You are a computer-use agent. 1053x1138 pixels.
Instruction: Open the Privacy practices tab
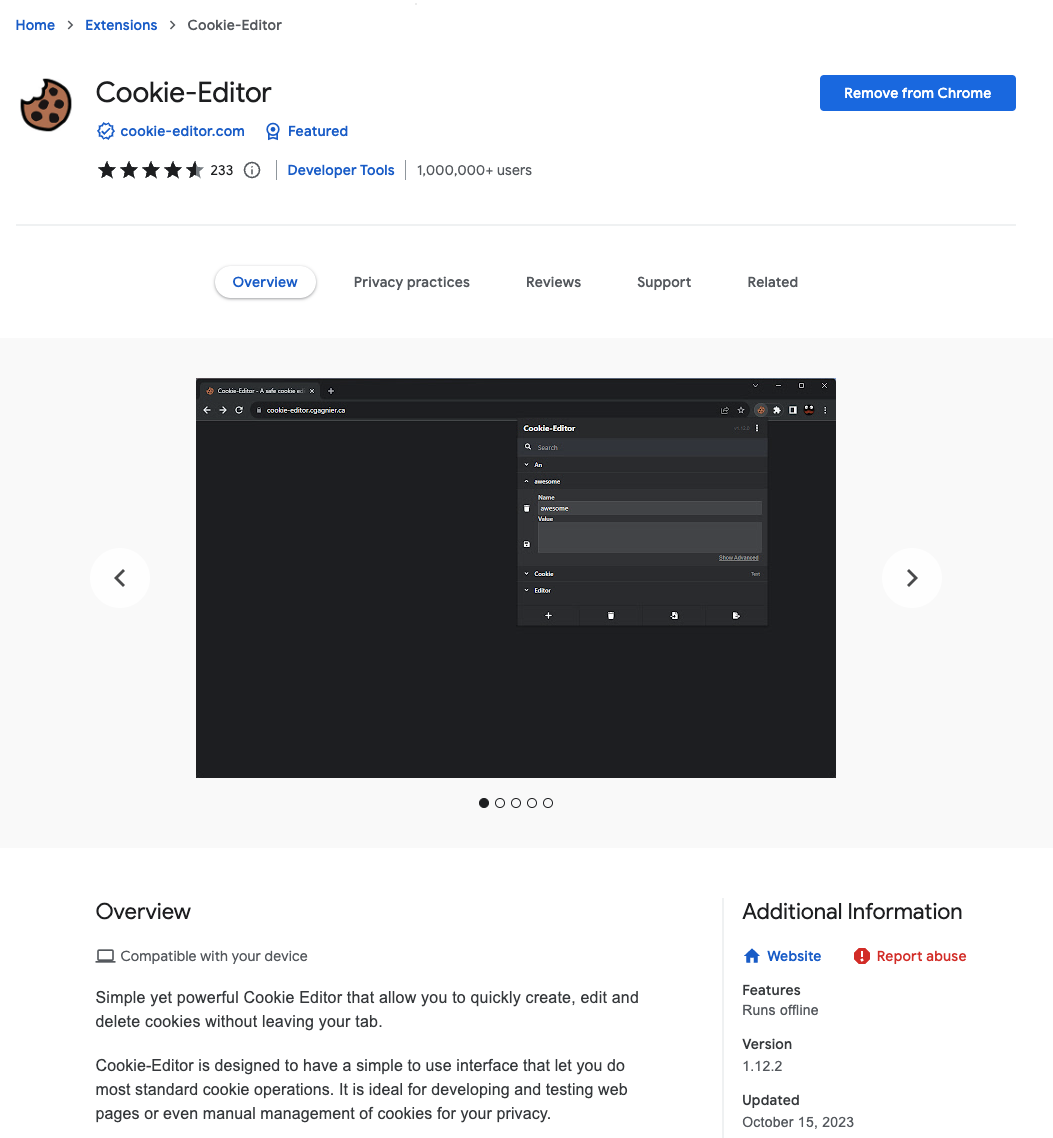pos(411,282)
